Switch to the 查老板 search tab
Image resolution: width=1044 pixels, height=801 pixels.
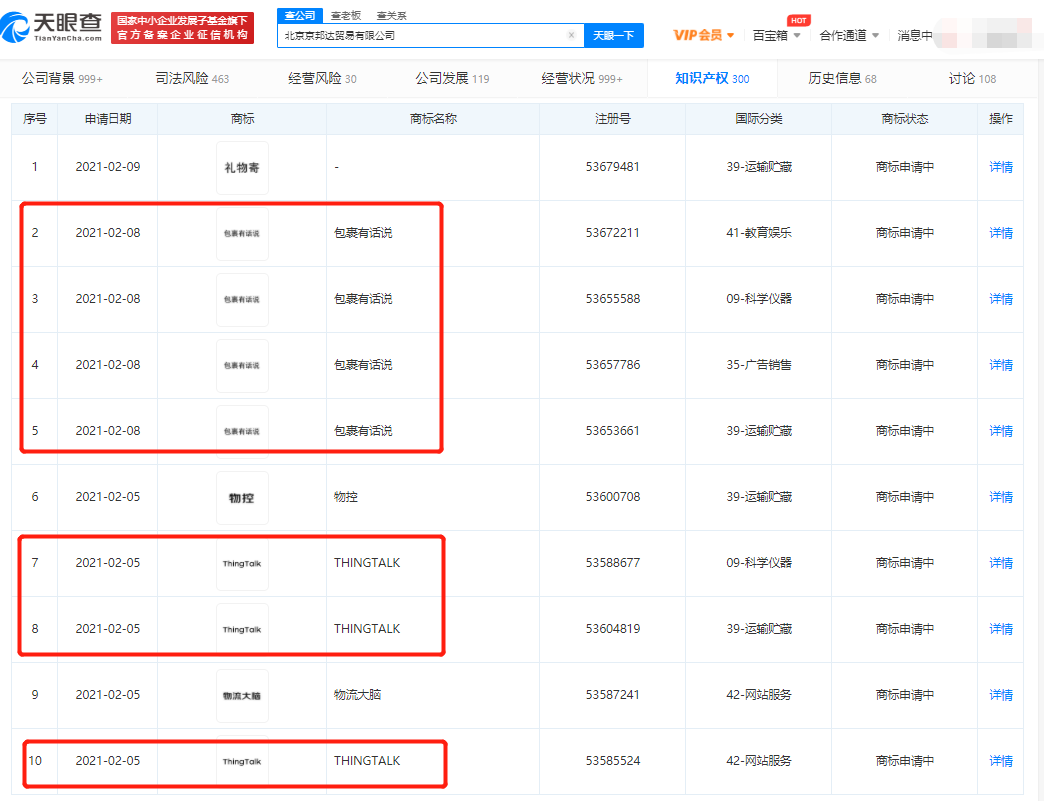[x=347, y=15]
